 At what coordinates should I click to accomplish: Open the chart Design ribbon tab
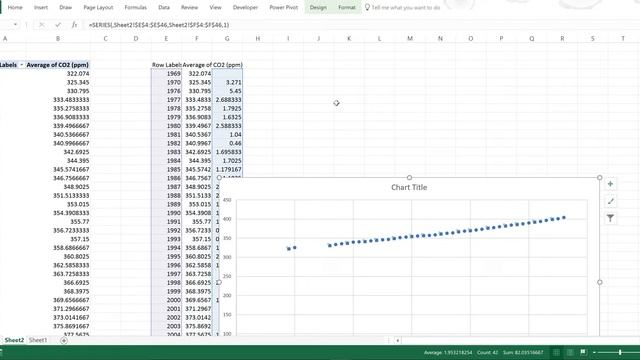(318, 7)
